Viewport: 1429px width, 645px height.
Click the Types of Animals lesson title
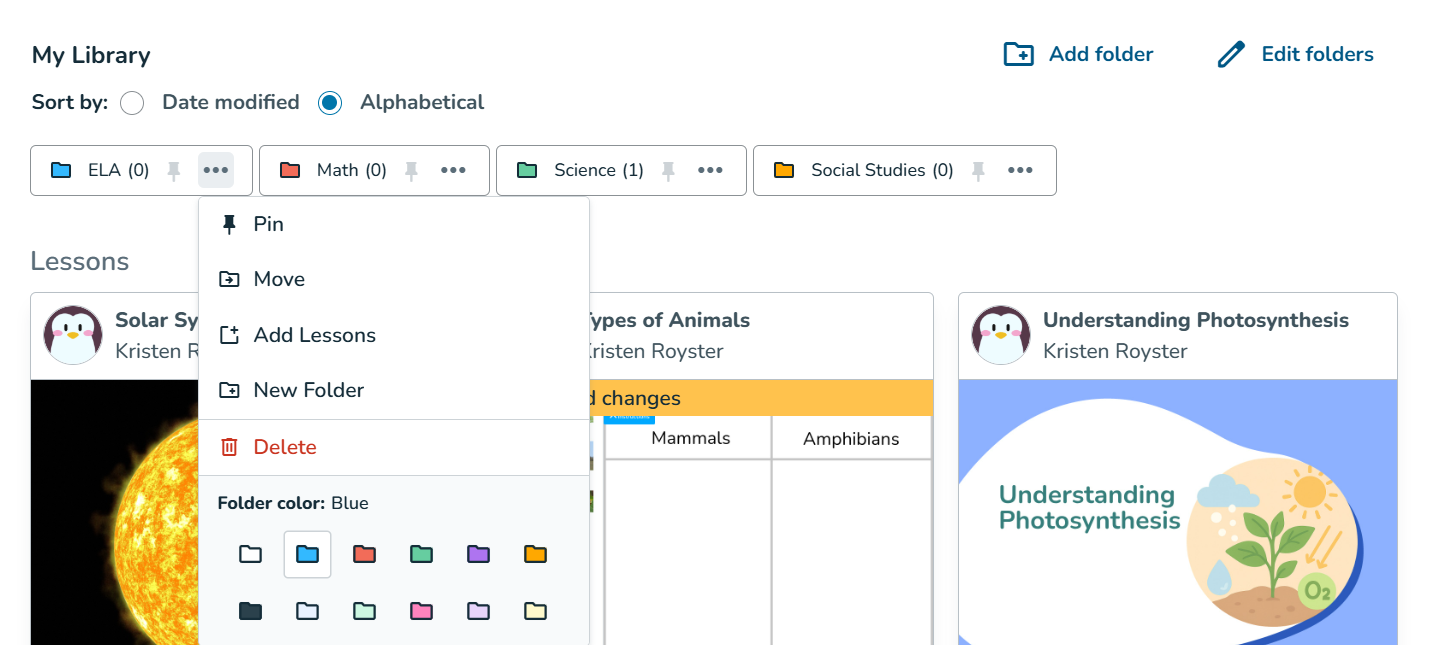point(665,320)
